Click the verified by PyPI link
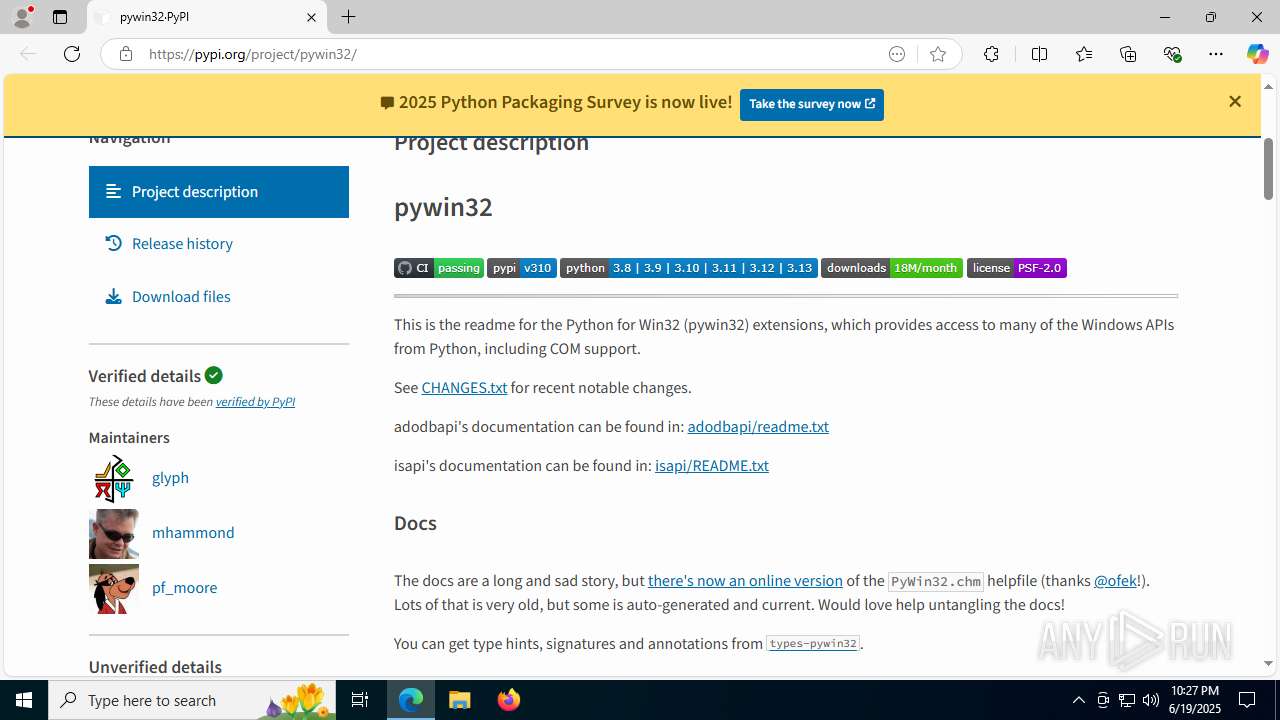This screenshot has height=720, width=1280. pos(255,402)
